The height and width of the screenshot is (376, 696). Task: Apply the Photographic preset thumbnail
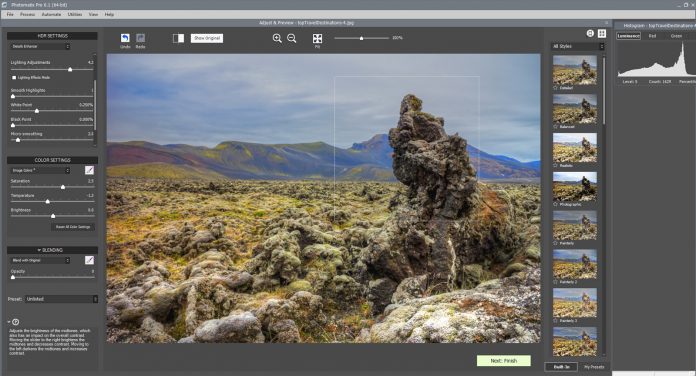tap(575, 186)
